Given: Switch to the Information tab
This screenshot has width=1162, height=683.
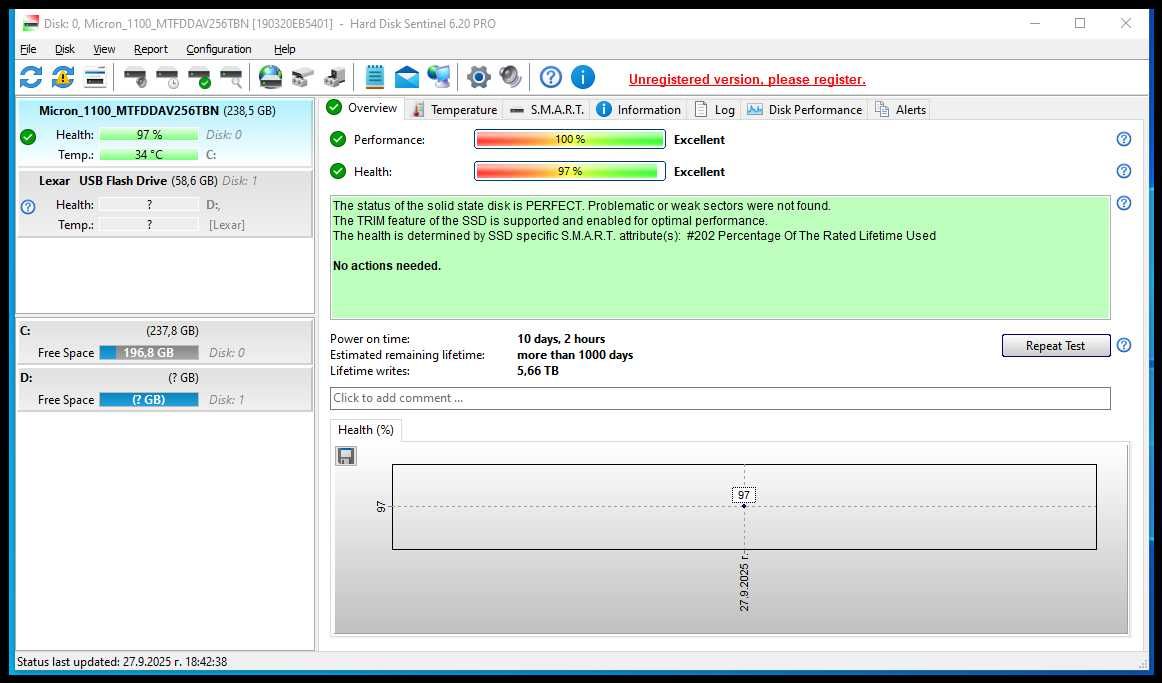Looking at the screenshot, I should (x=638, y=110).
